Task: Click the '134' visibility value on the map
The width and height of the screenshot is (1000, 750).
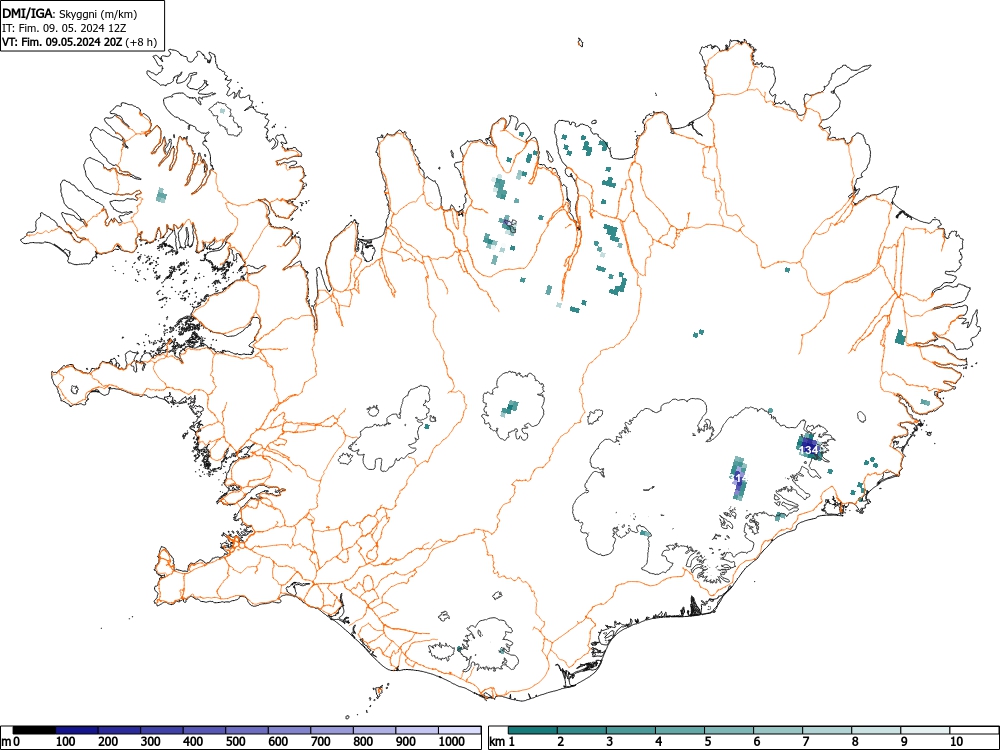Action: pos(809,450)
